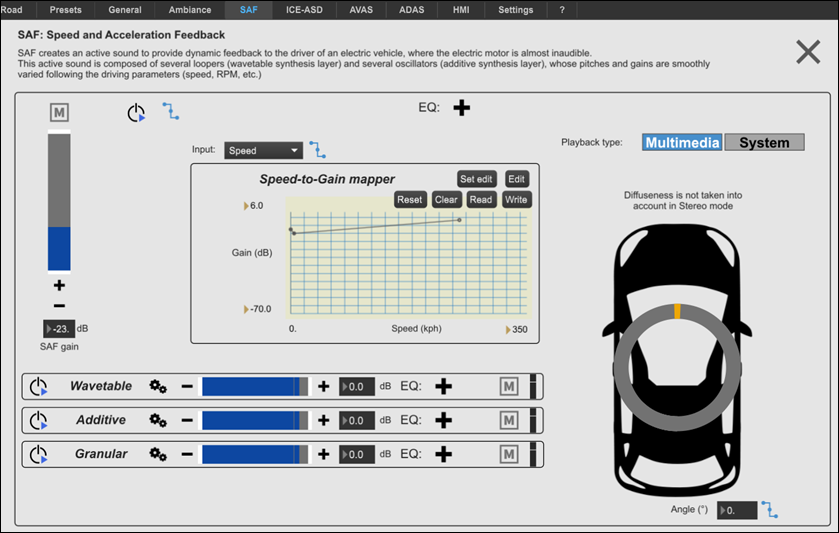Image resolution: width=839 pixels, height=533 pixels.
Task: Click the Read button
Action: point(480,200)
